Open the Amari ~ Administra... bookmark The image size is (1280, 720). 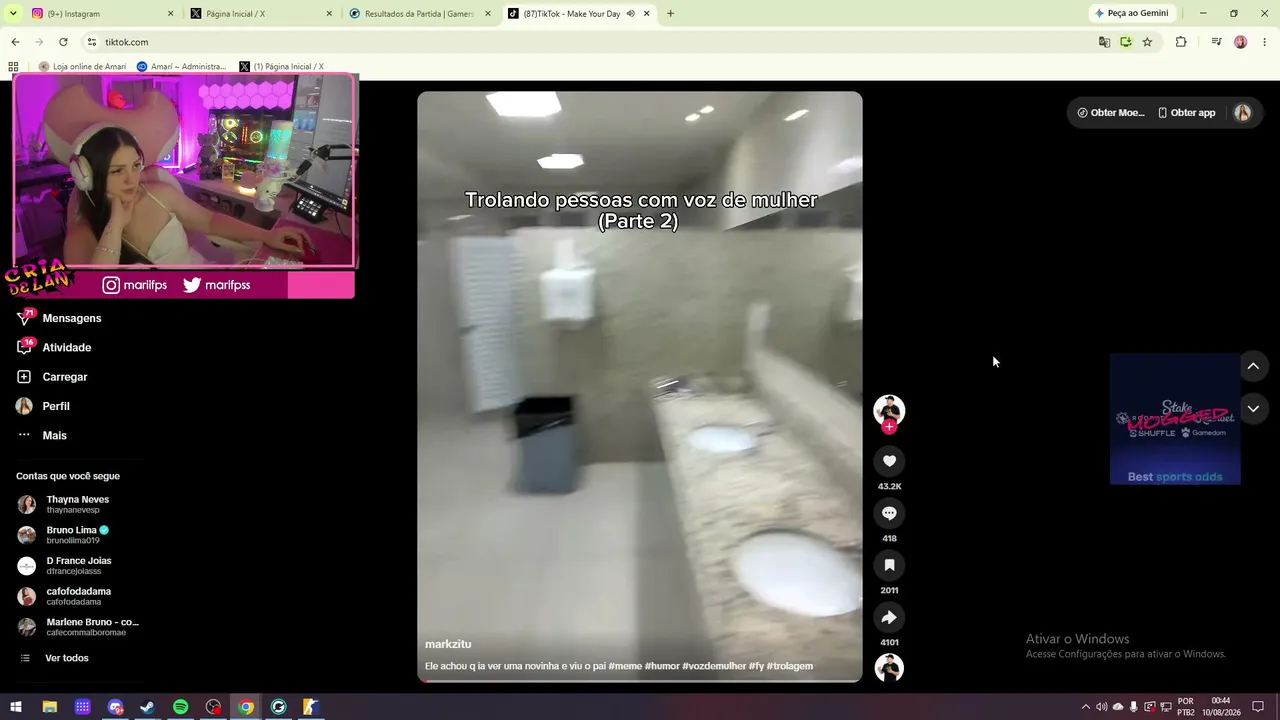tap(182, 67)
